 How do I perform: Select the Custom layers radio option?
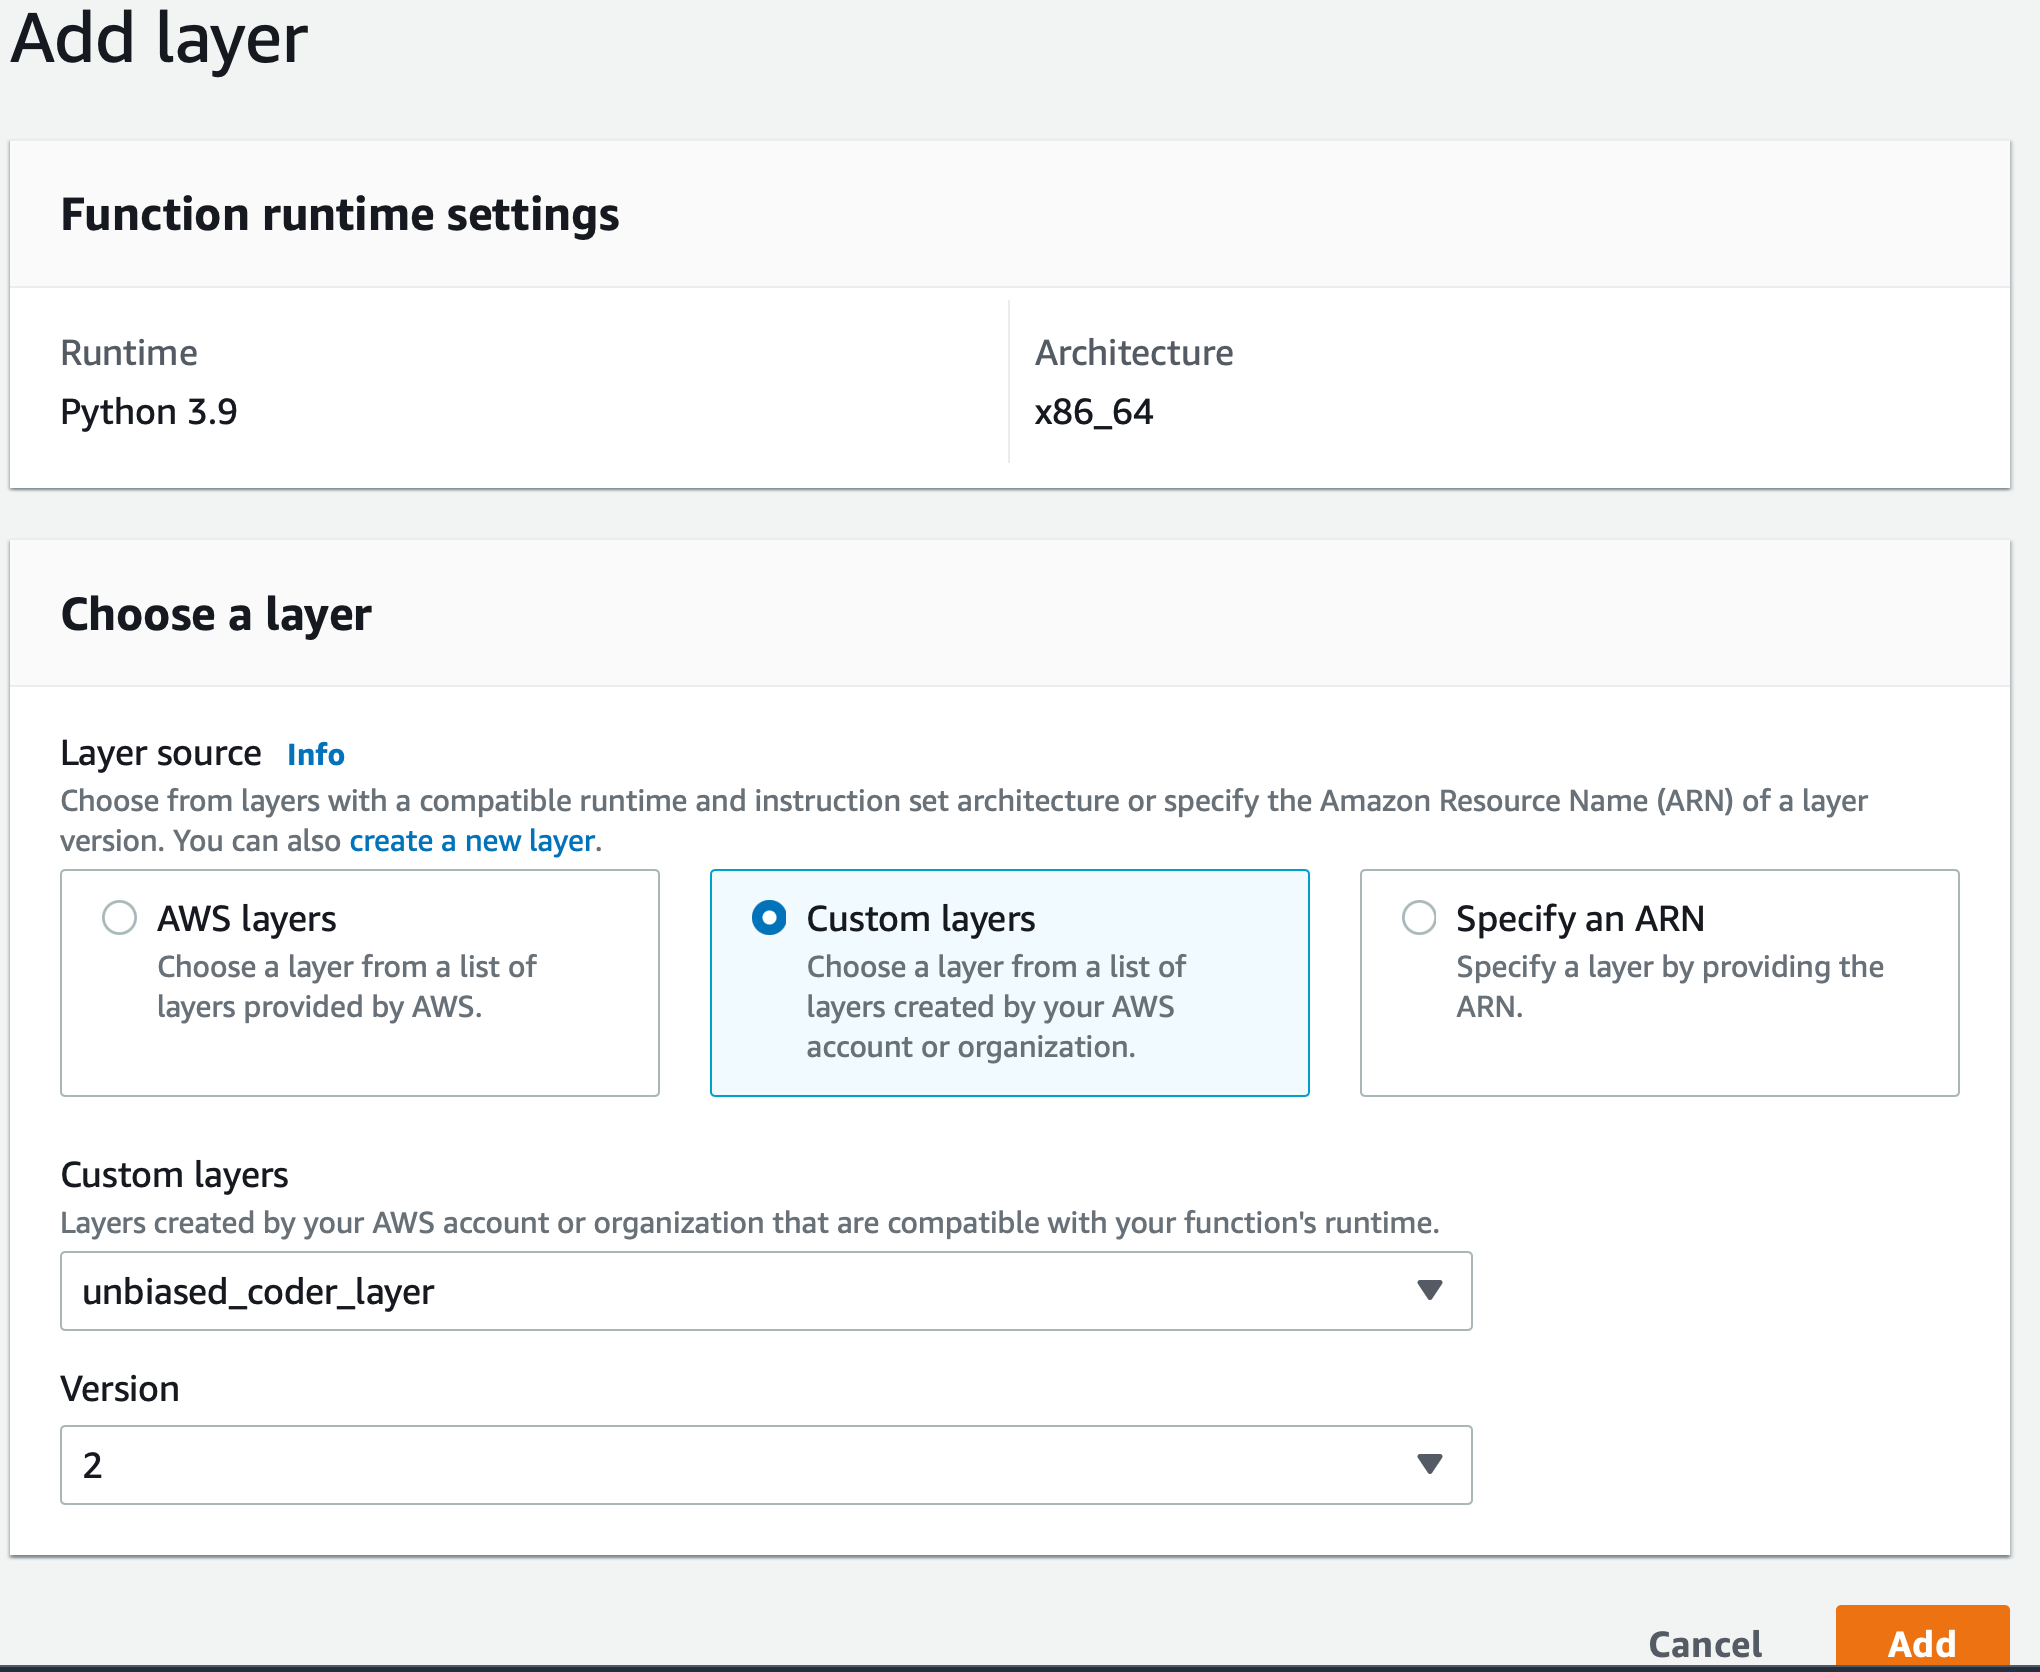(x=769, y=917)
